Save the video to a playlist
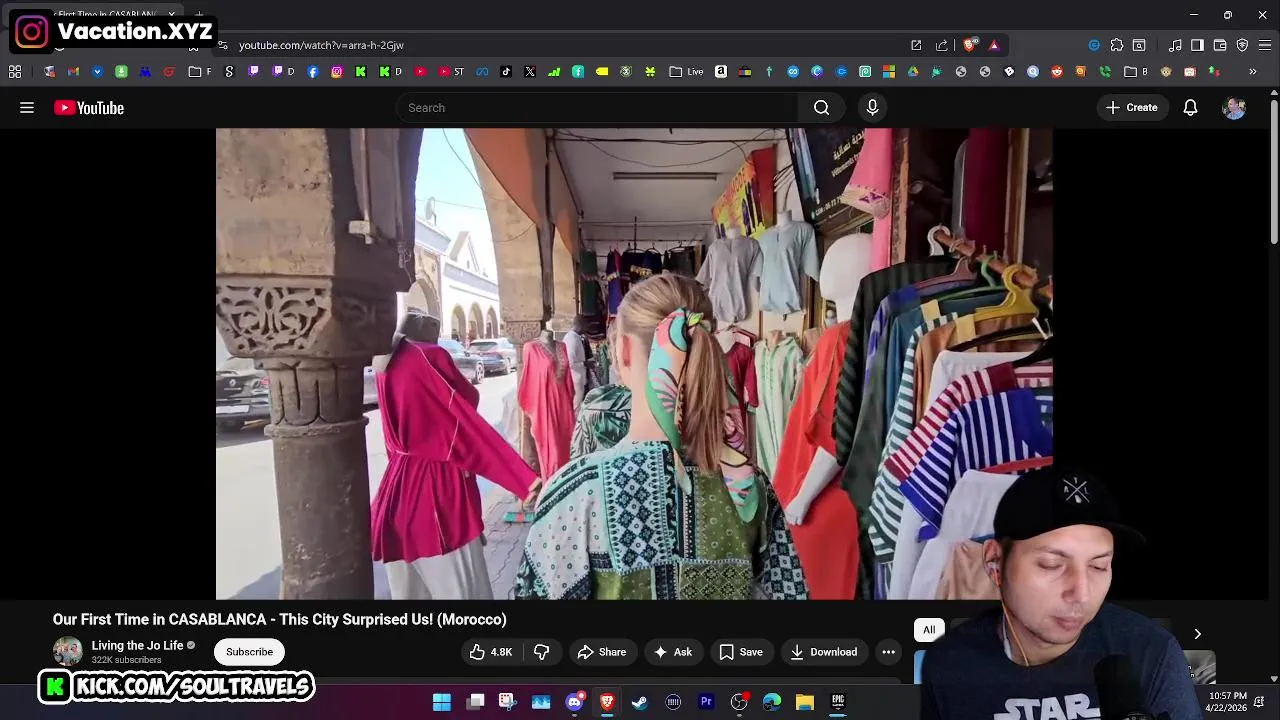This screenshot has height=720, width=1280. click(741, 652)
